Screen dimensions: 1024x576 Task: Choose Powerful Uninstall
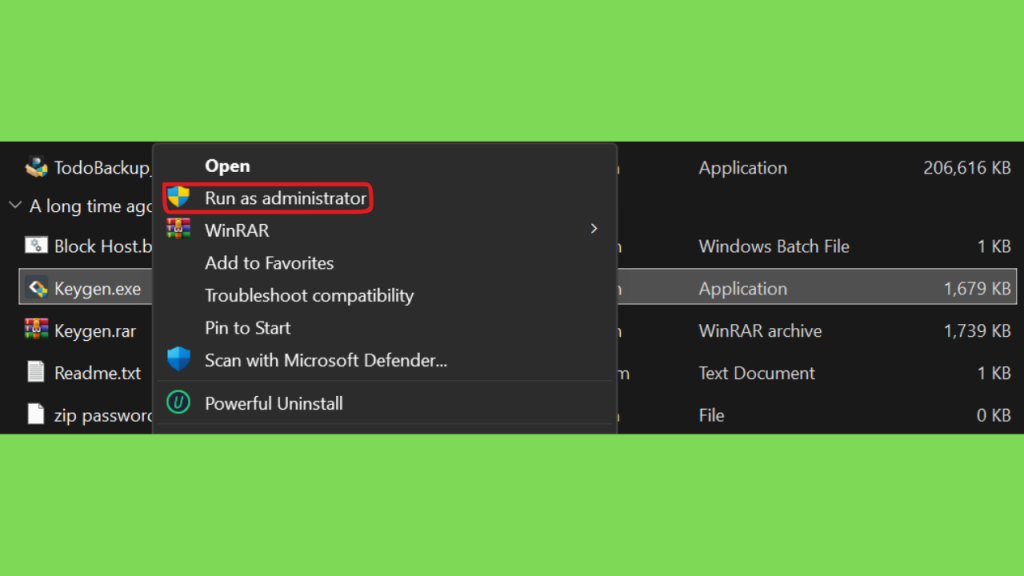tap(274, 404)
